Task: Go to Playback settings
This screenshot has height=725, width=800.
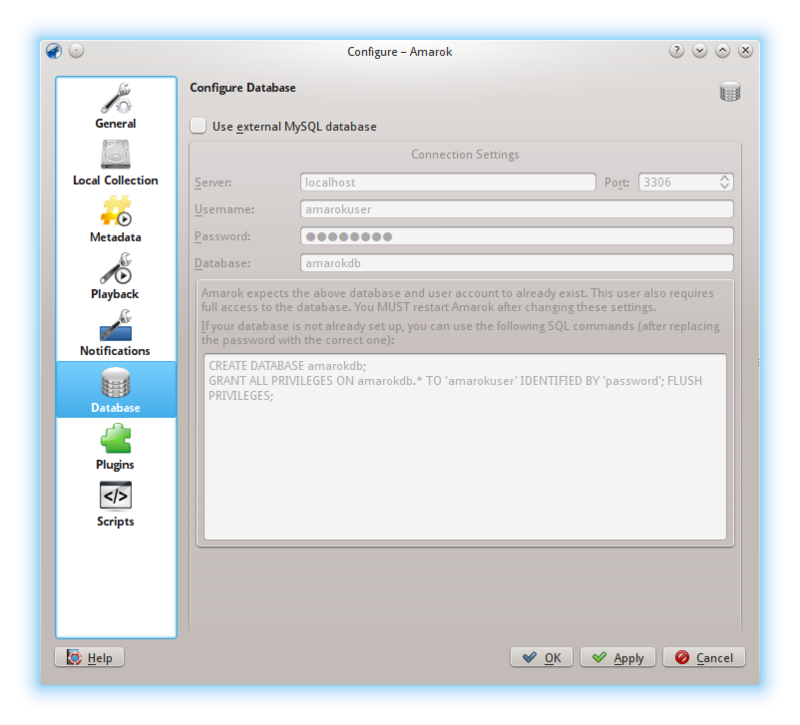Action: coord(116,277)
